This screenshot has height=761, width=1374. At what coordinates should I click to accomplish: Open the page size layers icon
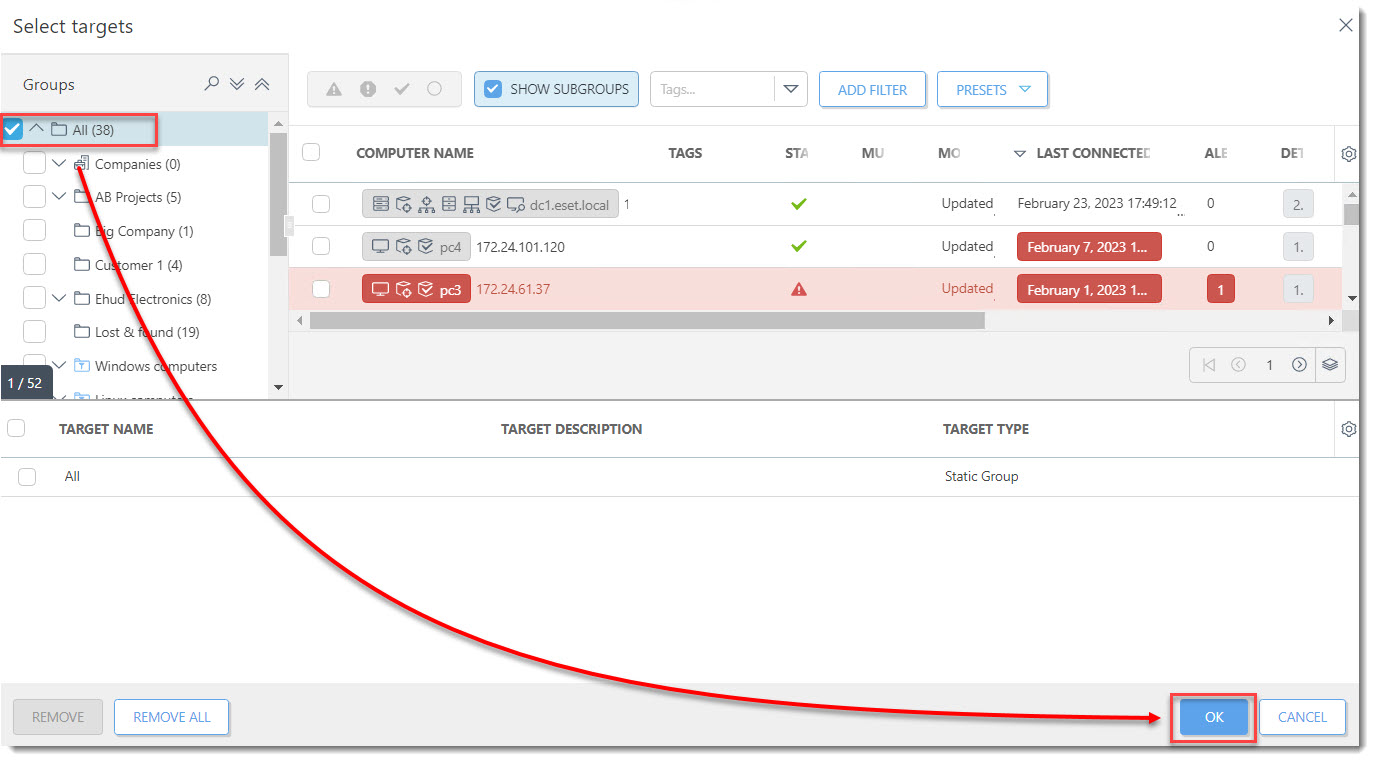pyautogui.click(x=1329, y=365)
